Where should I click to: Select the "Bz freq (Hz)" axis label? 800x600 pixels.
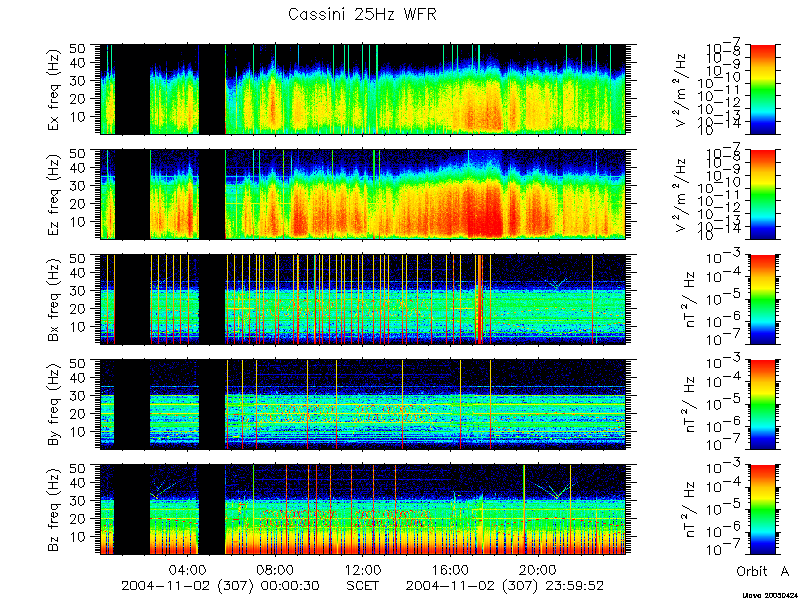pyautogui.click(x=54, y=509)
